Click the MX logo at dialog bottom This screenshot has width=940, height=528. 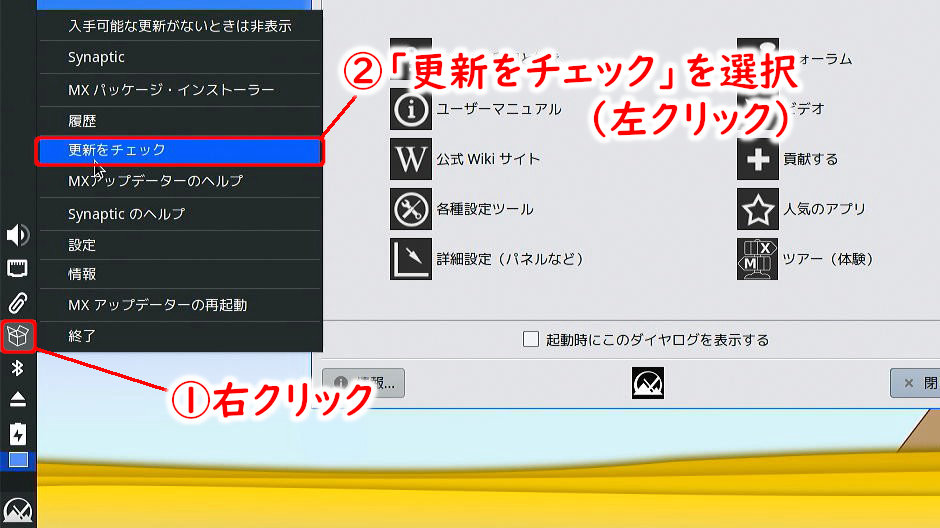click(x=648, y=382)
